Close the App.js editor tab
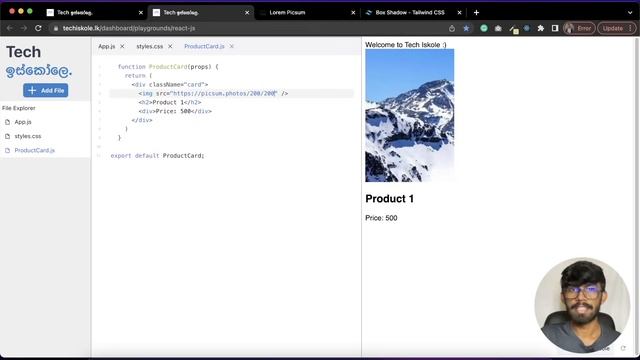This screenshot has width=640, height=360. pos(122,47)
